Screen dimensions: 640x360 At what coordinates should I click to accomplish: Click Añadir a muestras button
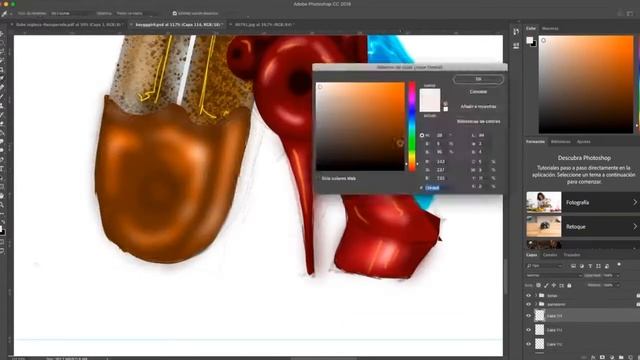(478, 107)
